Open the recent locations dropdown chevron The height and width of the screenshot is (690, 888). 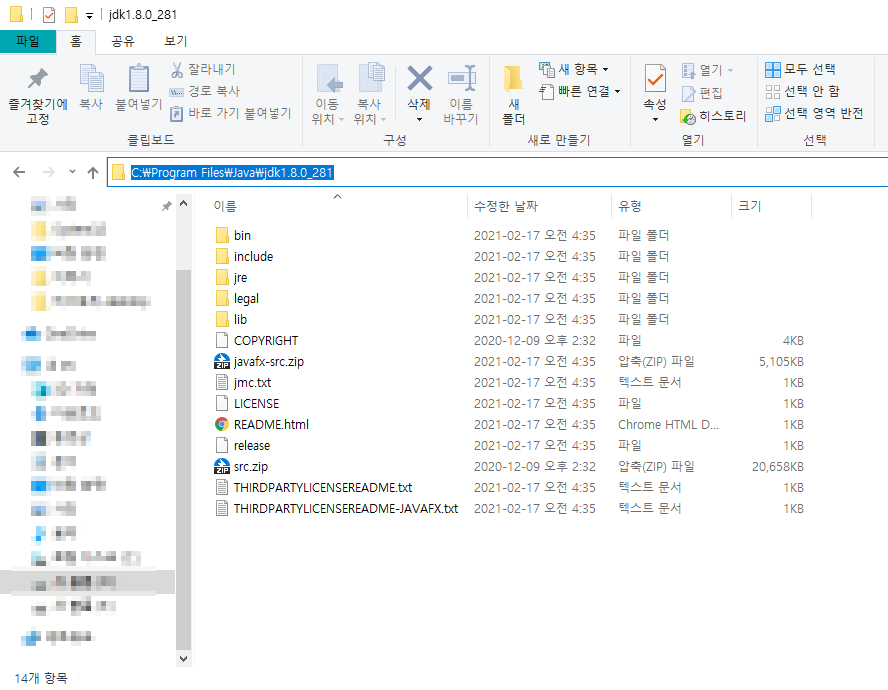[72, 172]
